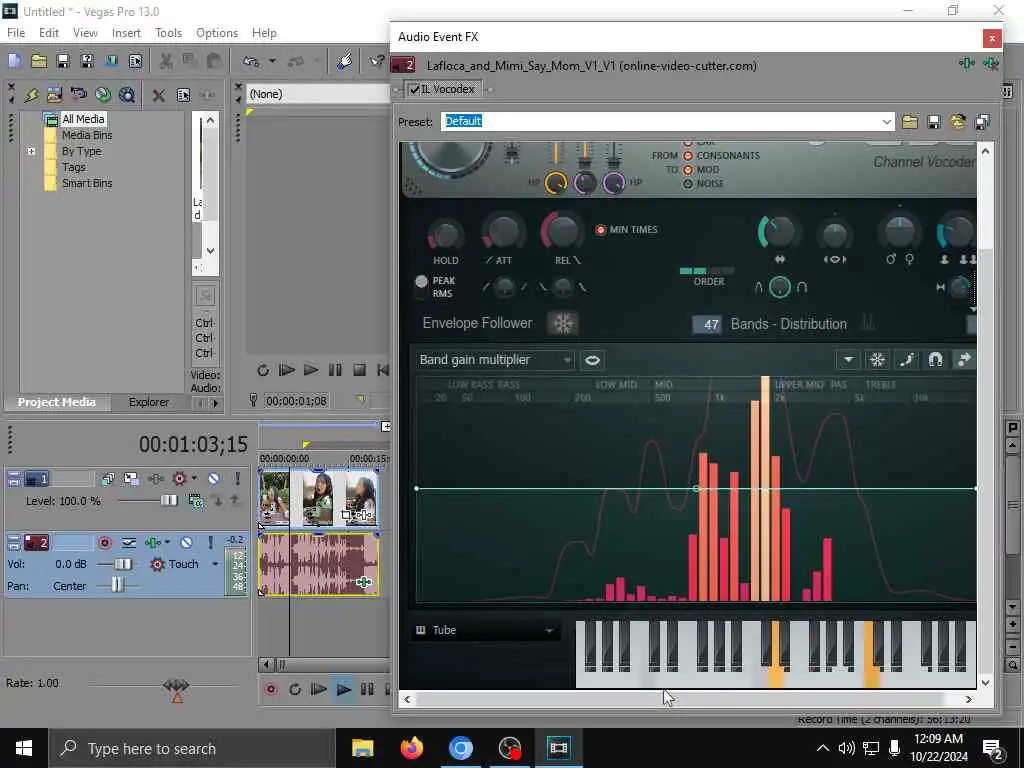Expand the By Type tree node
Viewport: 1024px width, 768px height.
click(31, 152)
